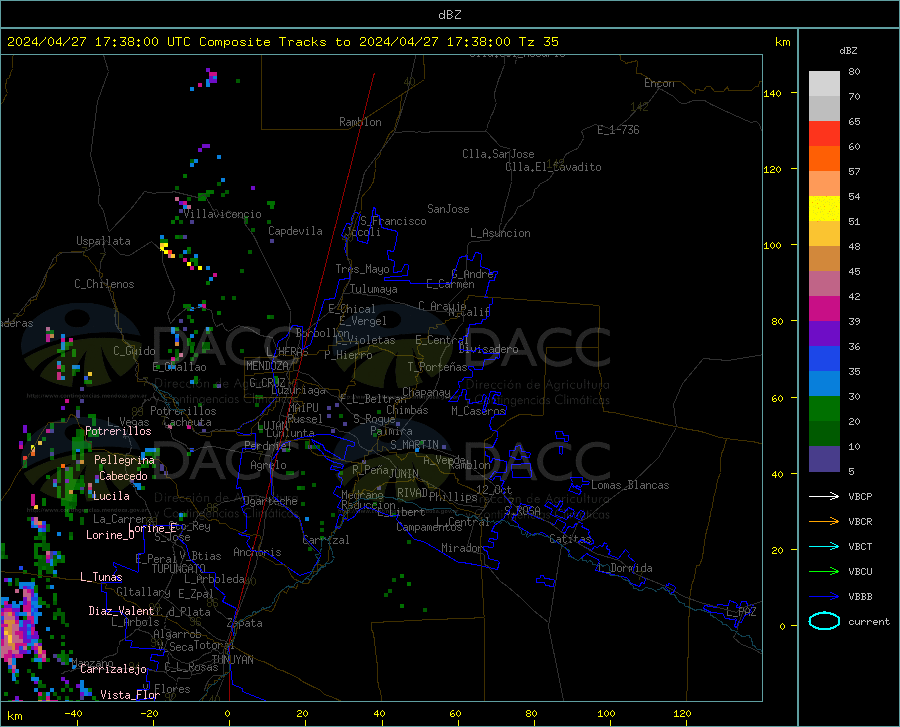
Task: Click the Lorine_O map label
Action: (x=110, y=535)
